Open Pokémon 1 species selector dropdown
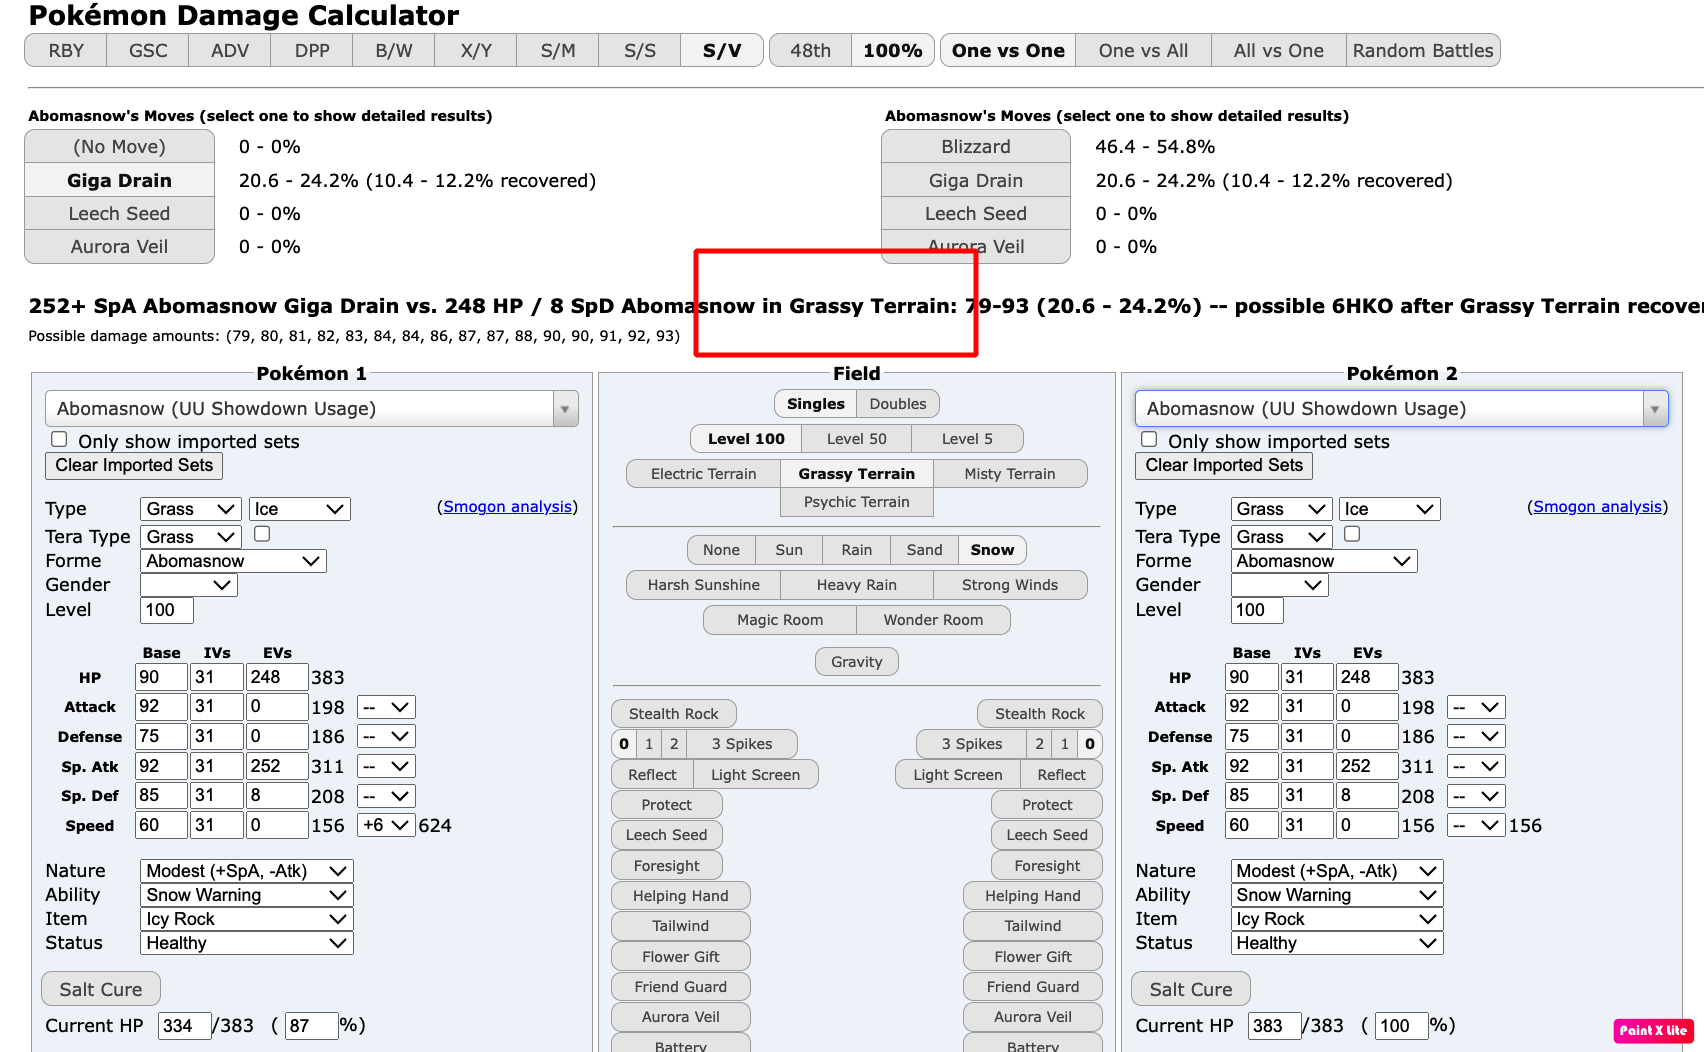The image size is (1704, 1052). tap(312, 408)
